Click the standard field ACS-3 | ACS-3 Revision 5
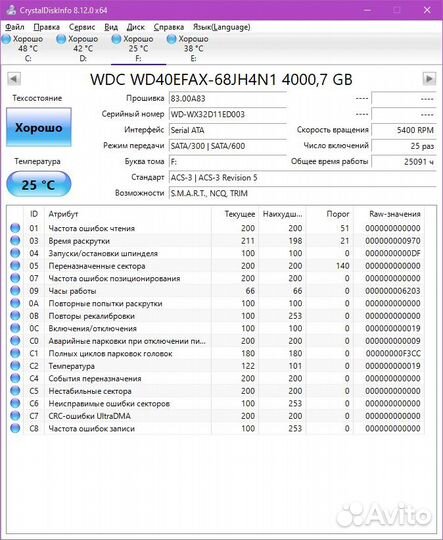This screenshot has width=443, height=540. coord(302,178)
